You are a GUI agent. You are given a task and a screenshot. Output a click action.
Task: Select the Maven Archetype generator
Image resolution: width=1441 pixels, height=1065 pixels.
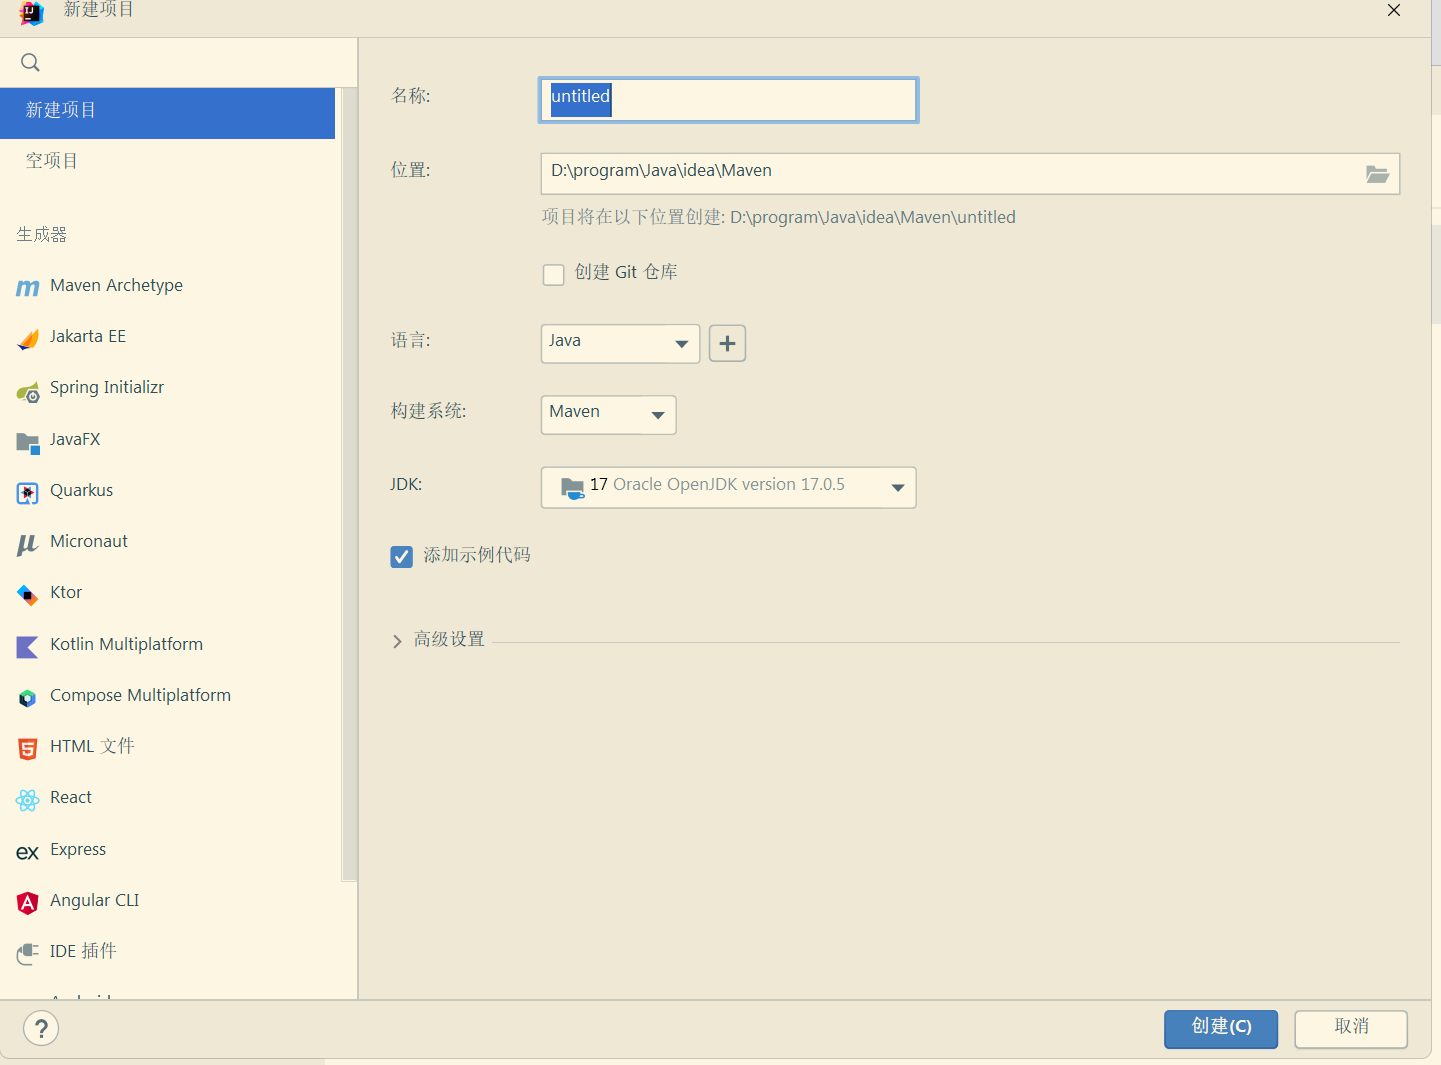tap(116, 285)
